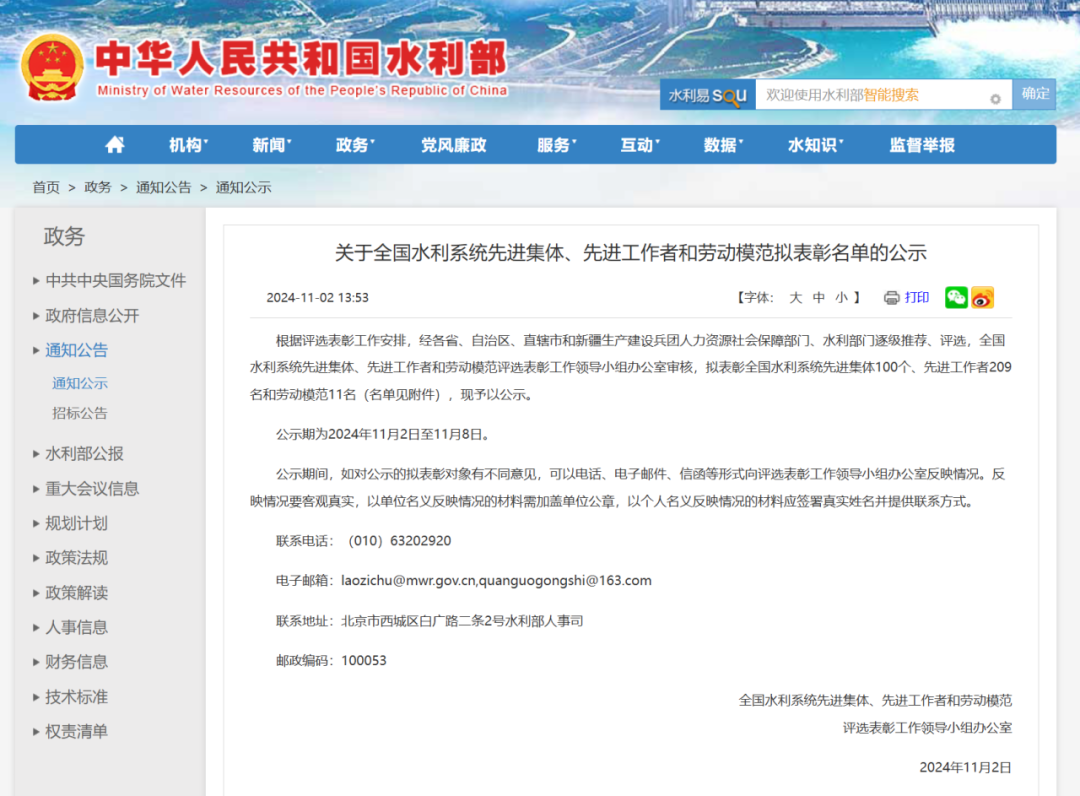Click 通知公示 in the breadcrumb
This screenshot has width=1080, height=796.
click(x=243, y=187)
